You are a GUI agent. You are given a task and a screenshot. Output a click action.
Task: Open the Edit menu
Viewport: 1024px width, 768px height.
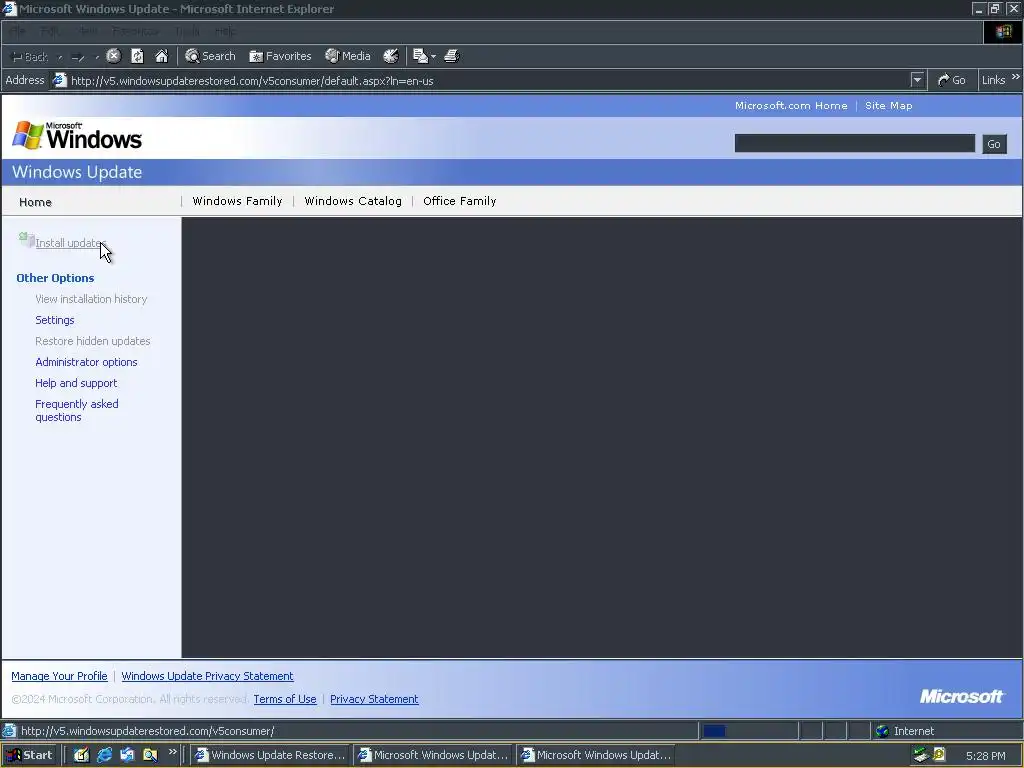pos(50,31)
